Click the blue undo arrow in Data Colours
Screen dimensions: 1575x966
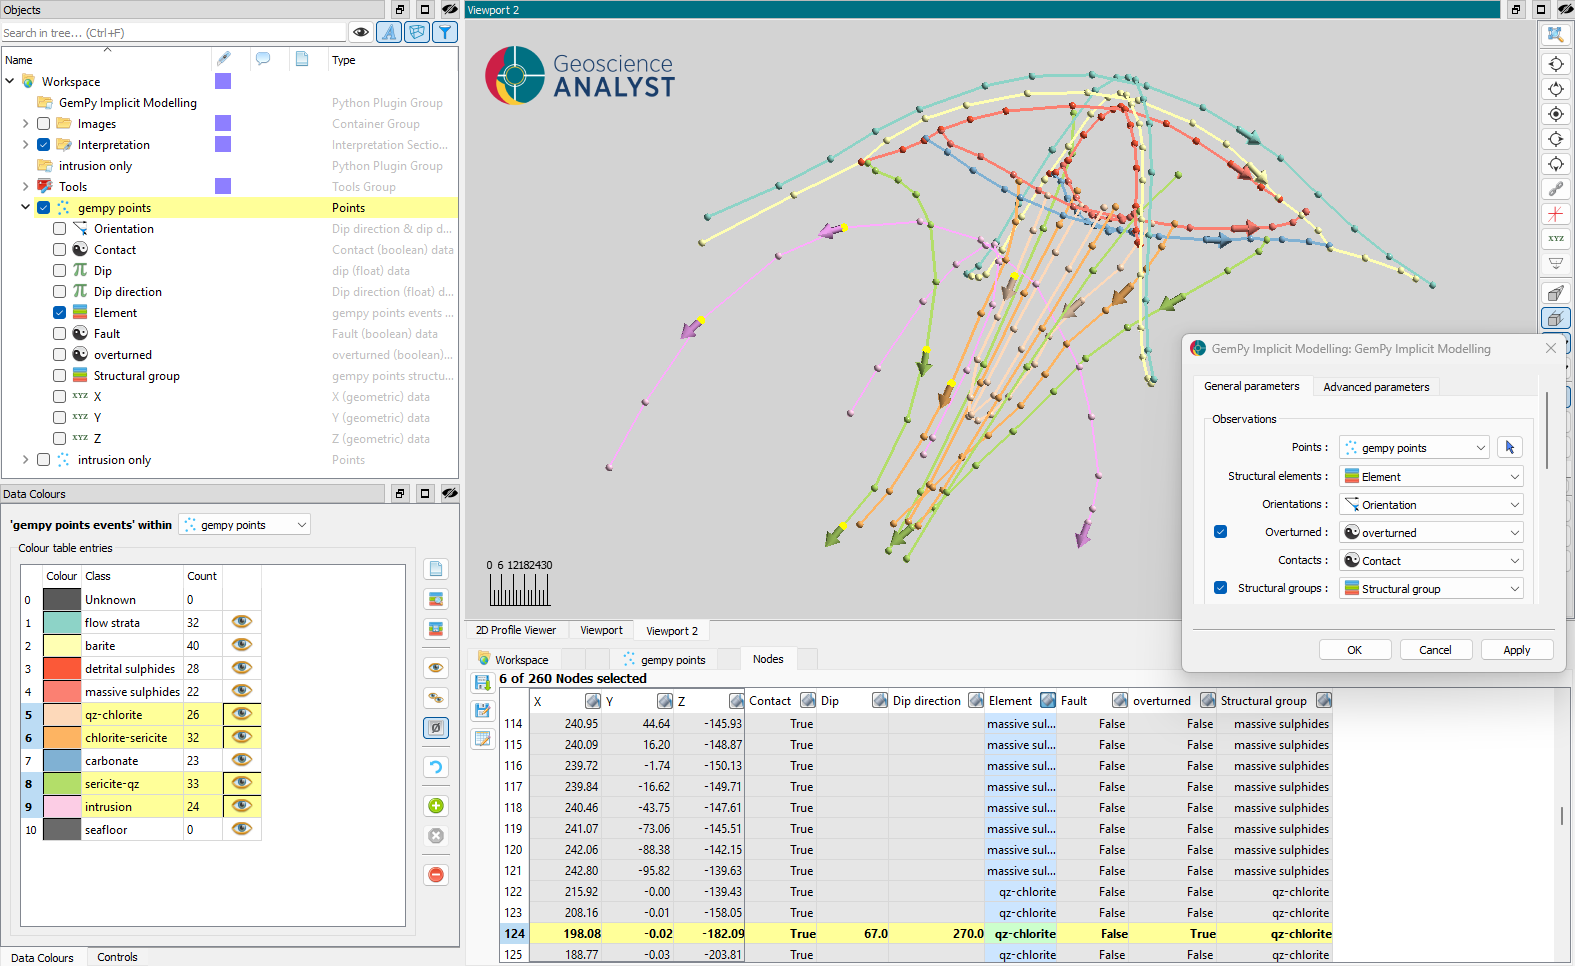click(x=436, y=767)
